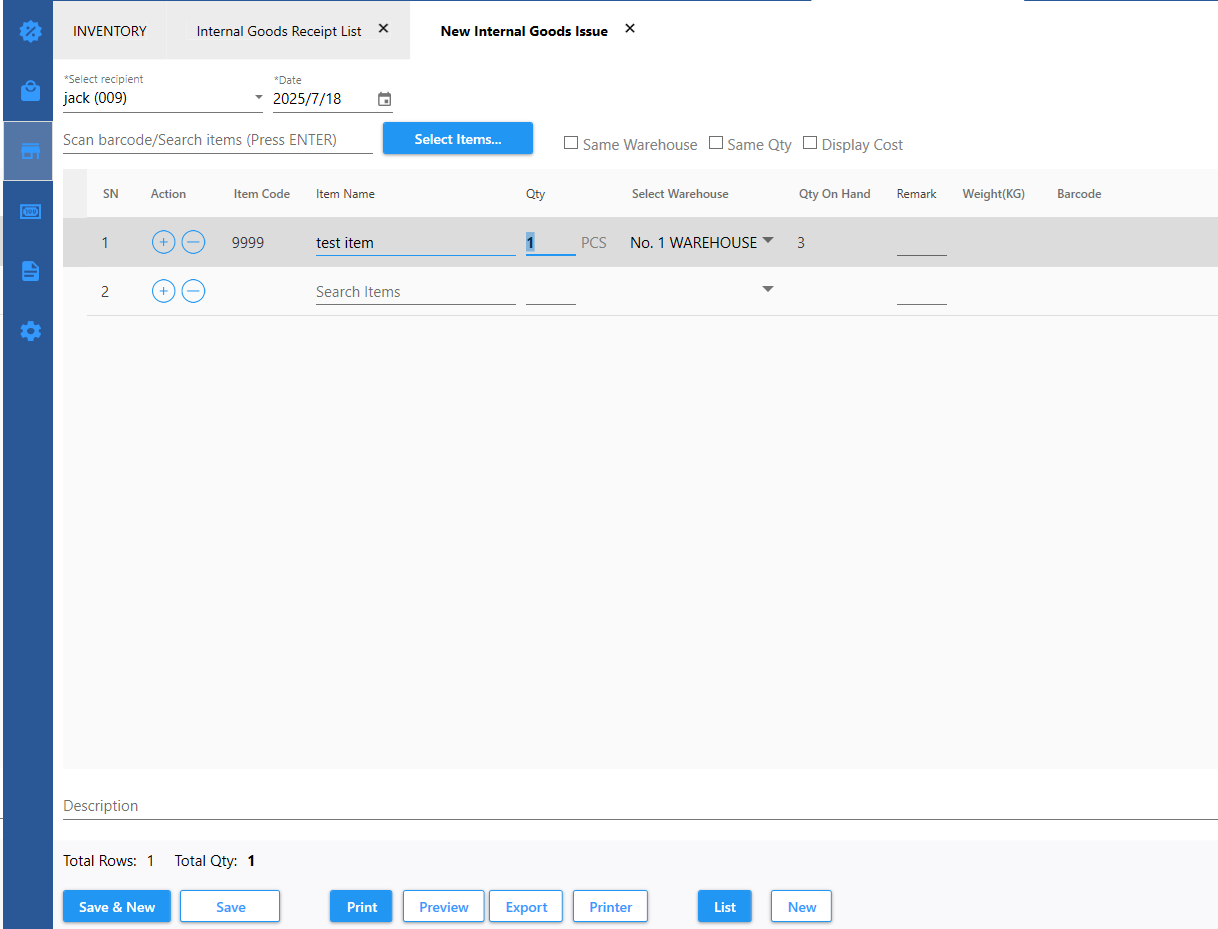Expand the Select recipient dropdown
1218x929 pixels.
(x=258, y=98)
